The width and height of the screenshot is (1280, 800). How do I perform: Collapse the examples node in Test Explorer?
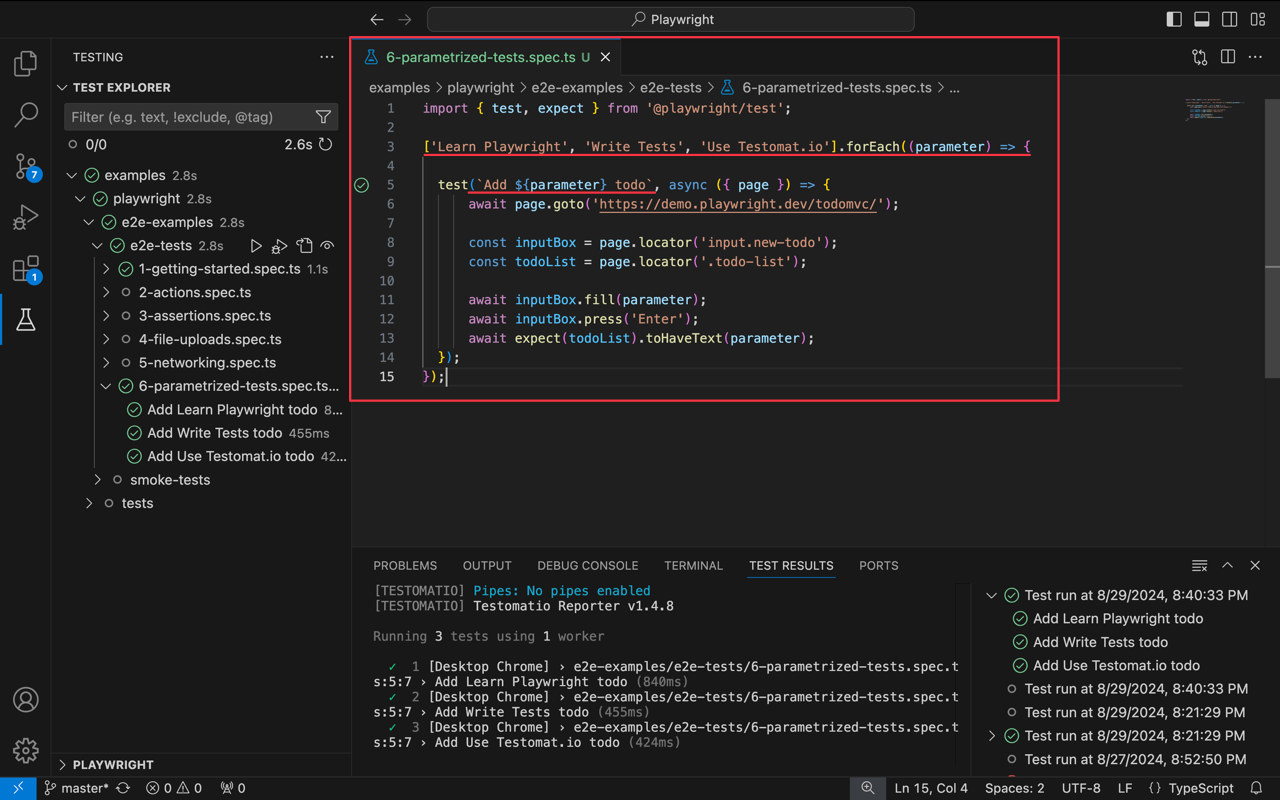71,175
